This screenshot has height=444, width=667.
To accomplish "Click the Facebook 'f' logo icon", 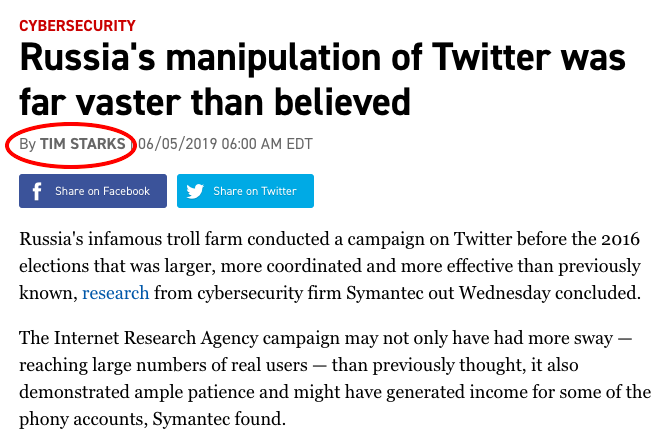I will [37, 191].
